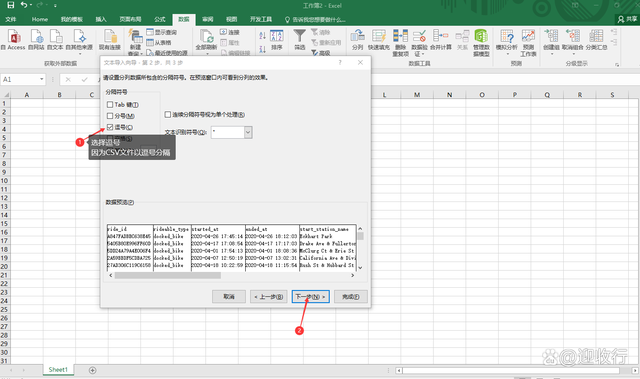Viewport: 640px width, 379px height.
Task: Click the 共享 share button
Action: pos(627,19)
